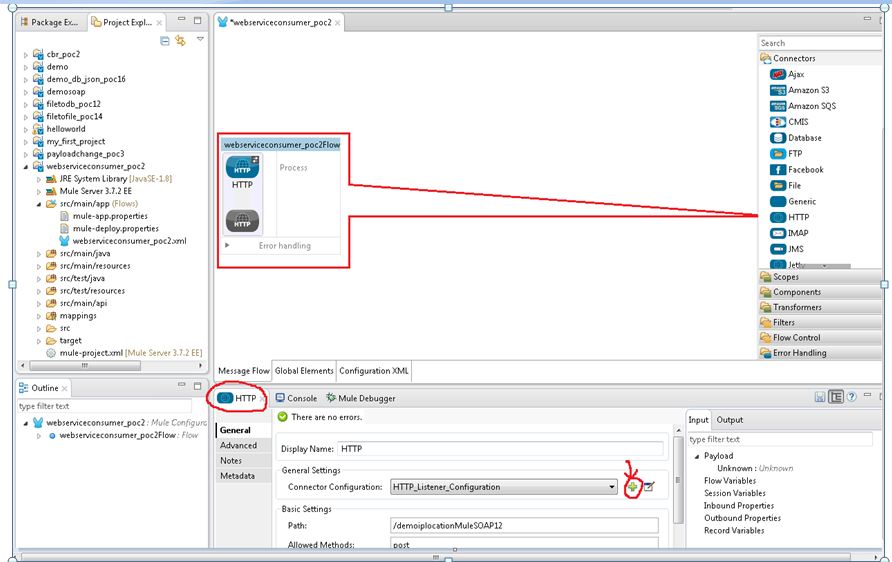The width and height of the screenshot is (892, 562).
Task: Select the Notes properties section
Action: tap(243, 461)
